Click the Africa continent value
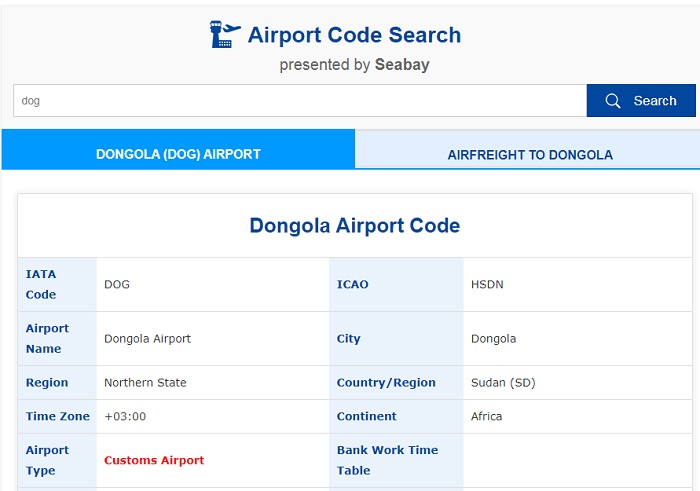Image resolution: width=700 pixels, height=491 pixels. click(486, 416)
